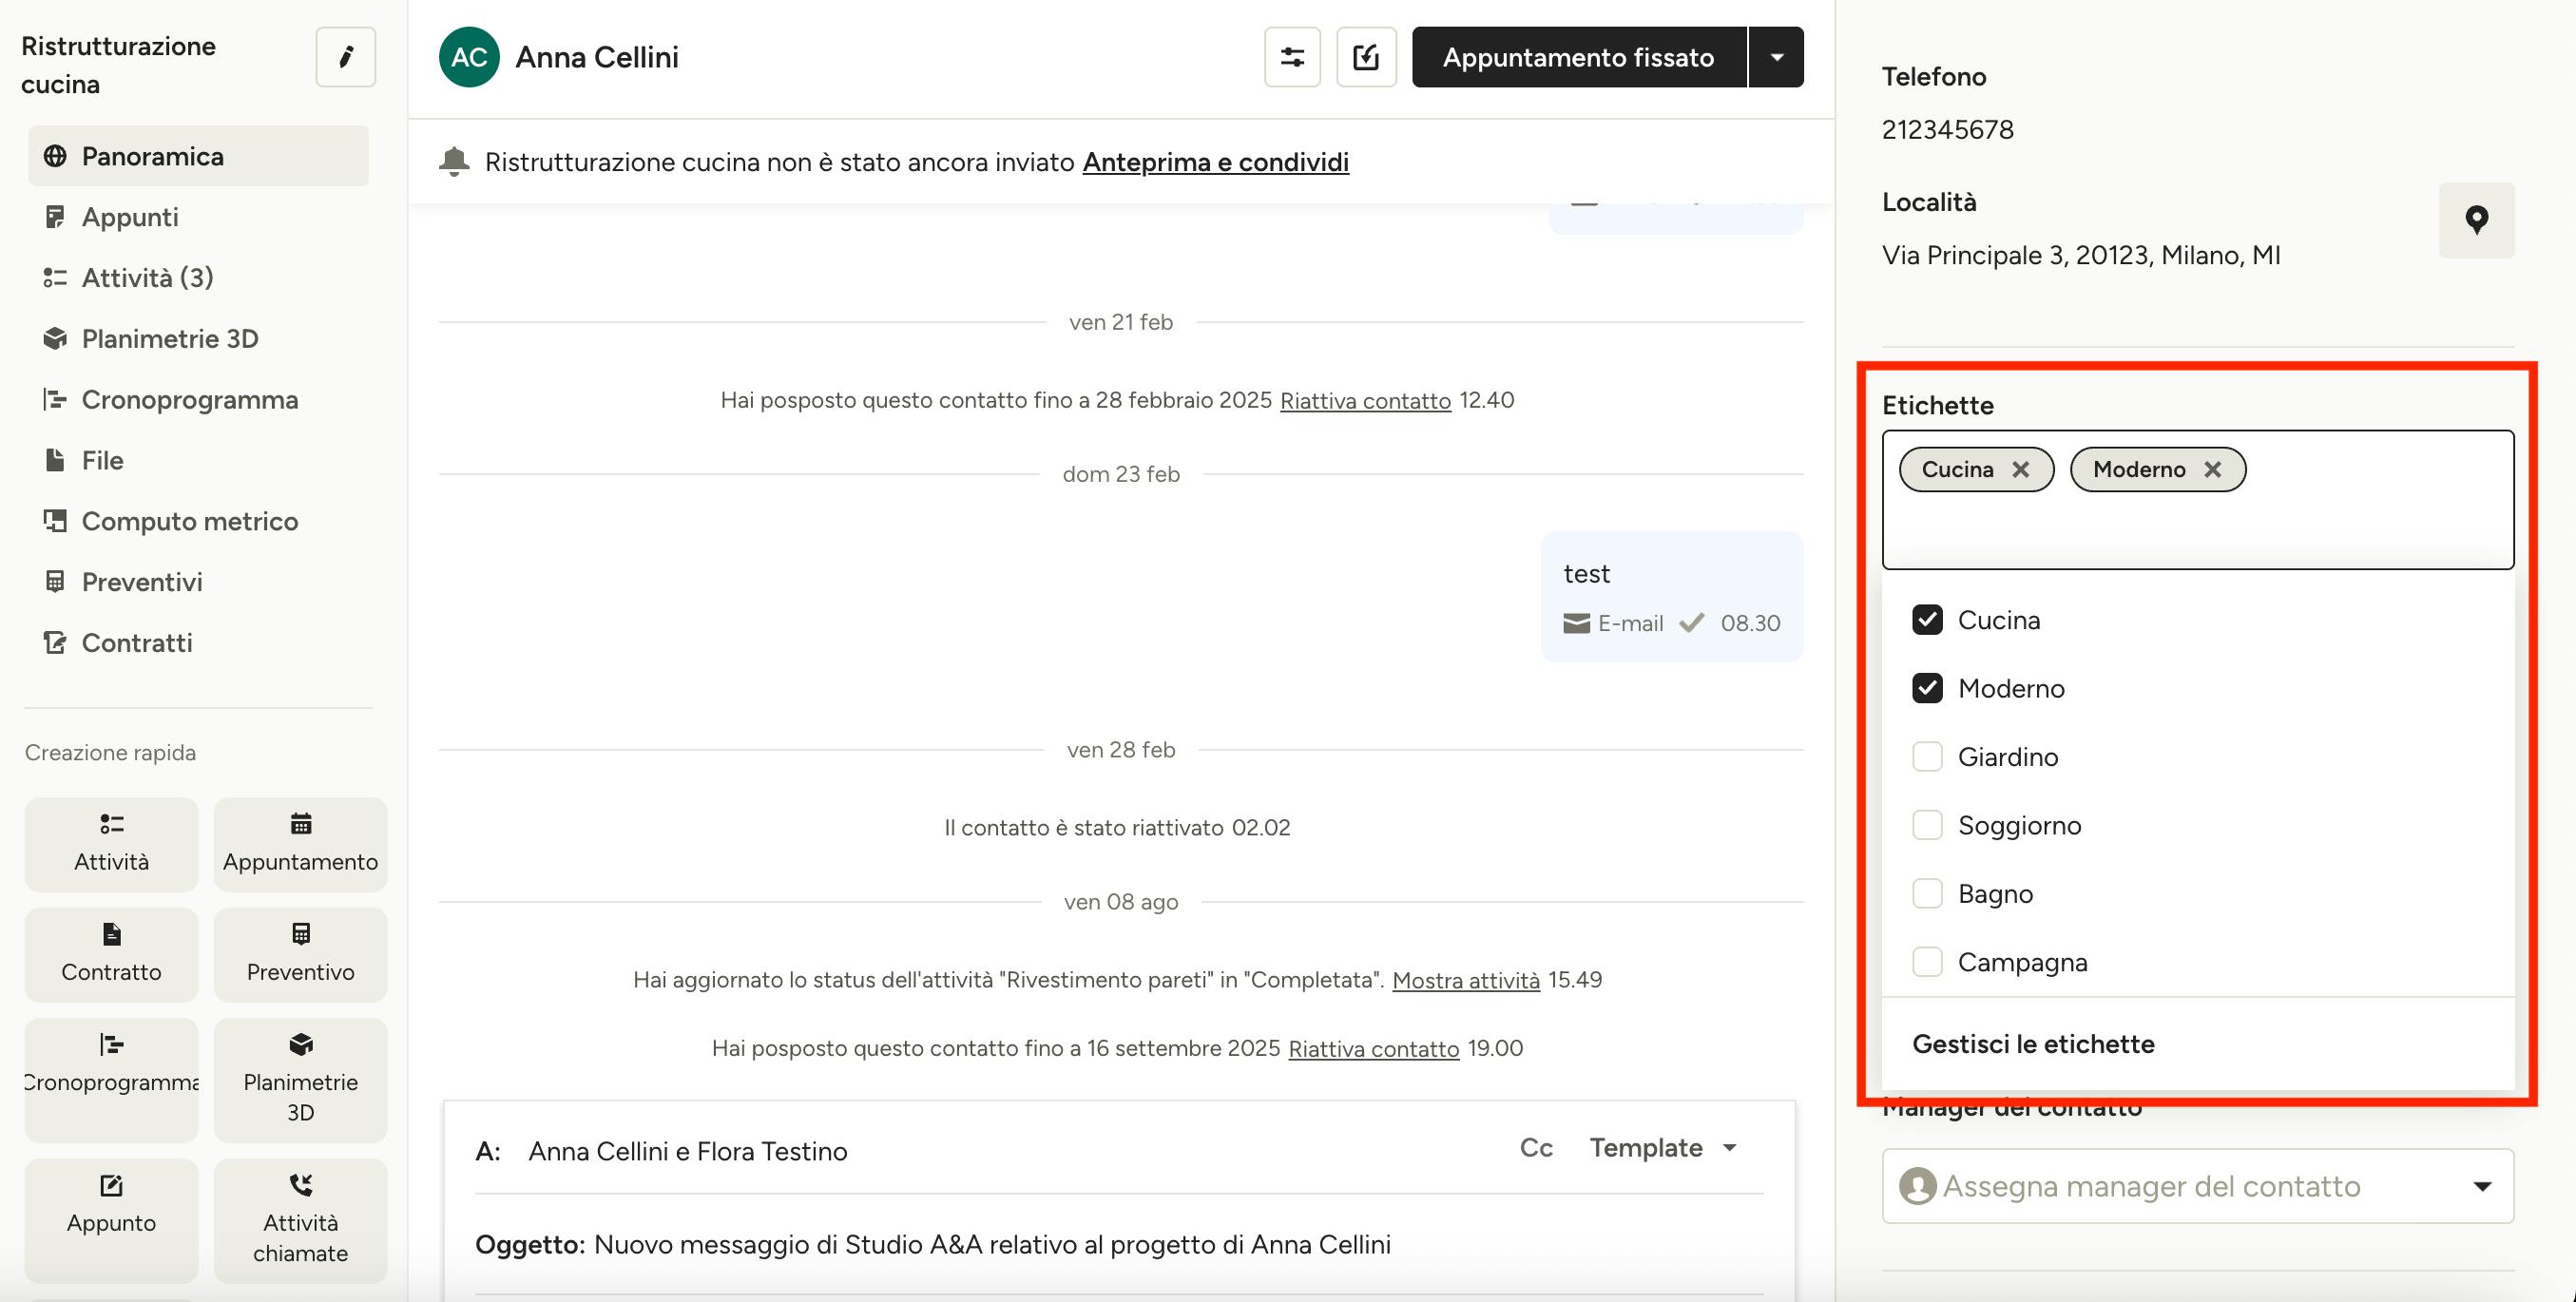Open File in the sidebar
2576x1302 pixels.
pos(198,460)
